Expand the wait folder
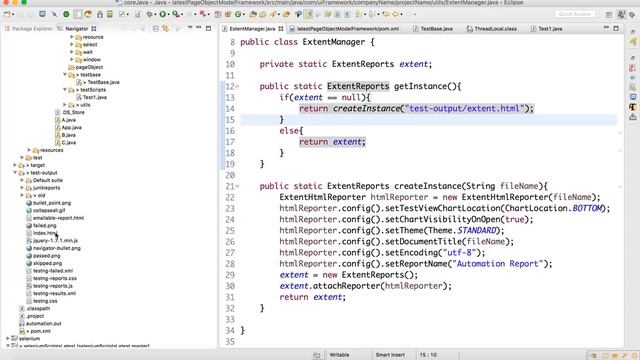 (x=72, y=52)
